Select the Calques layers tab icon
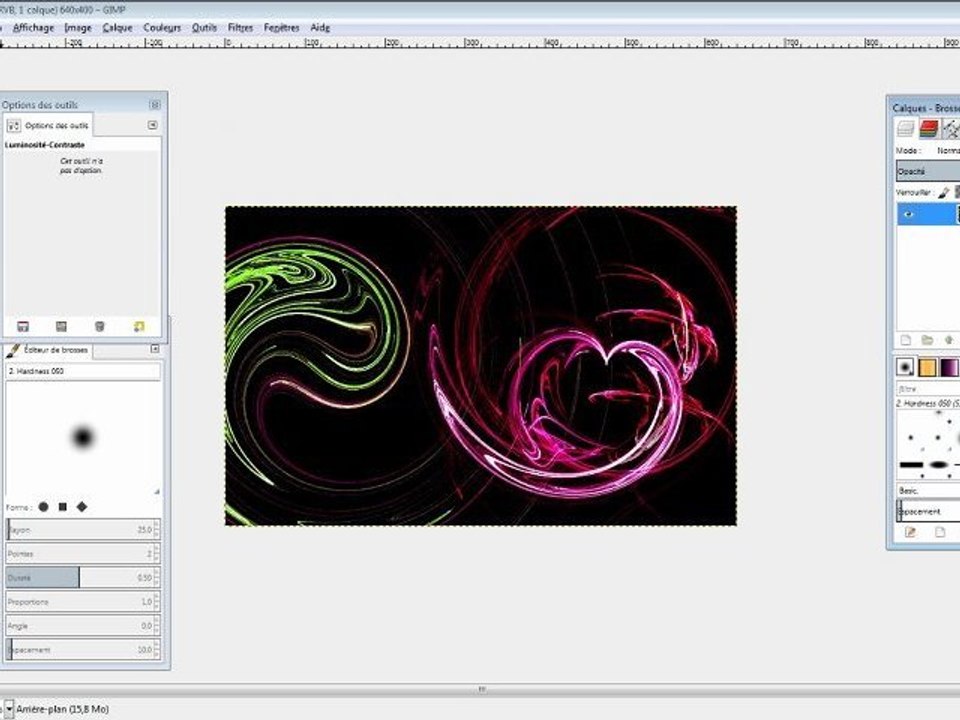This screenshot has width=960, height=720. [x=906, y=129]
